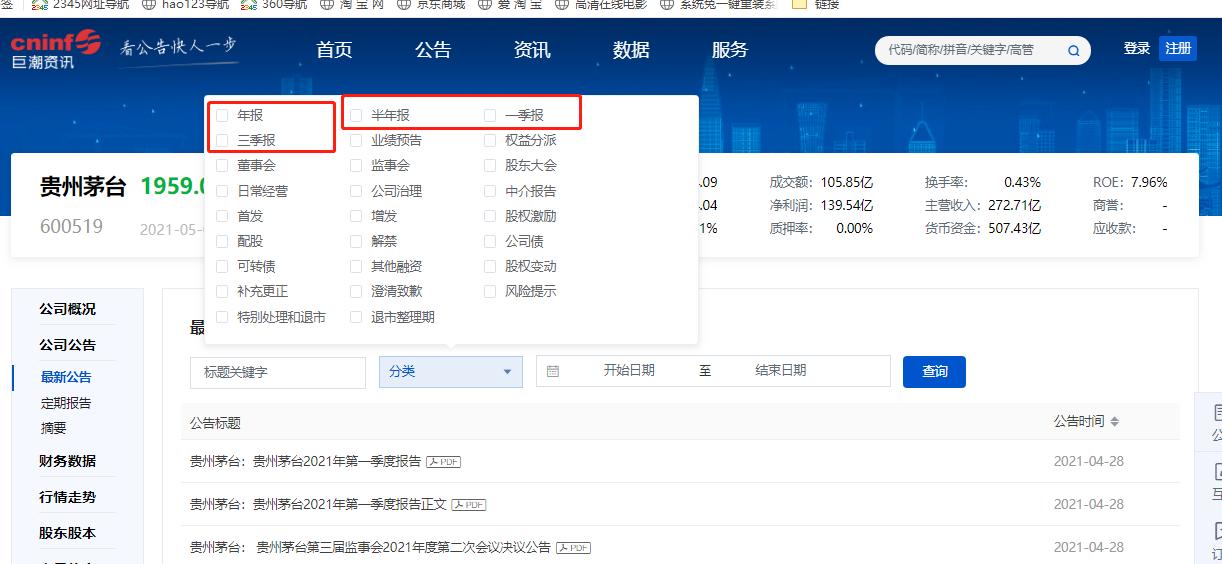Click the 登录 link
1222x564 pixels.
pos(1137,48)
